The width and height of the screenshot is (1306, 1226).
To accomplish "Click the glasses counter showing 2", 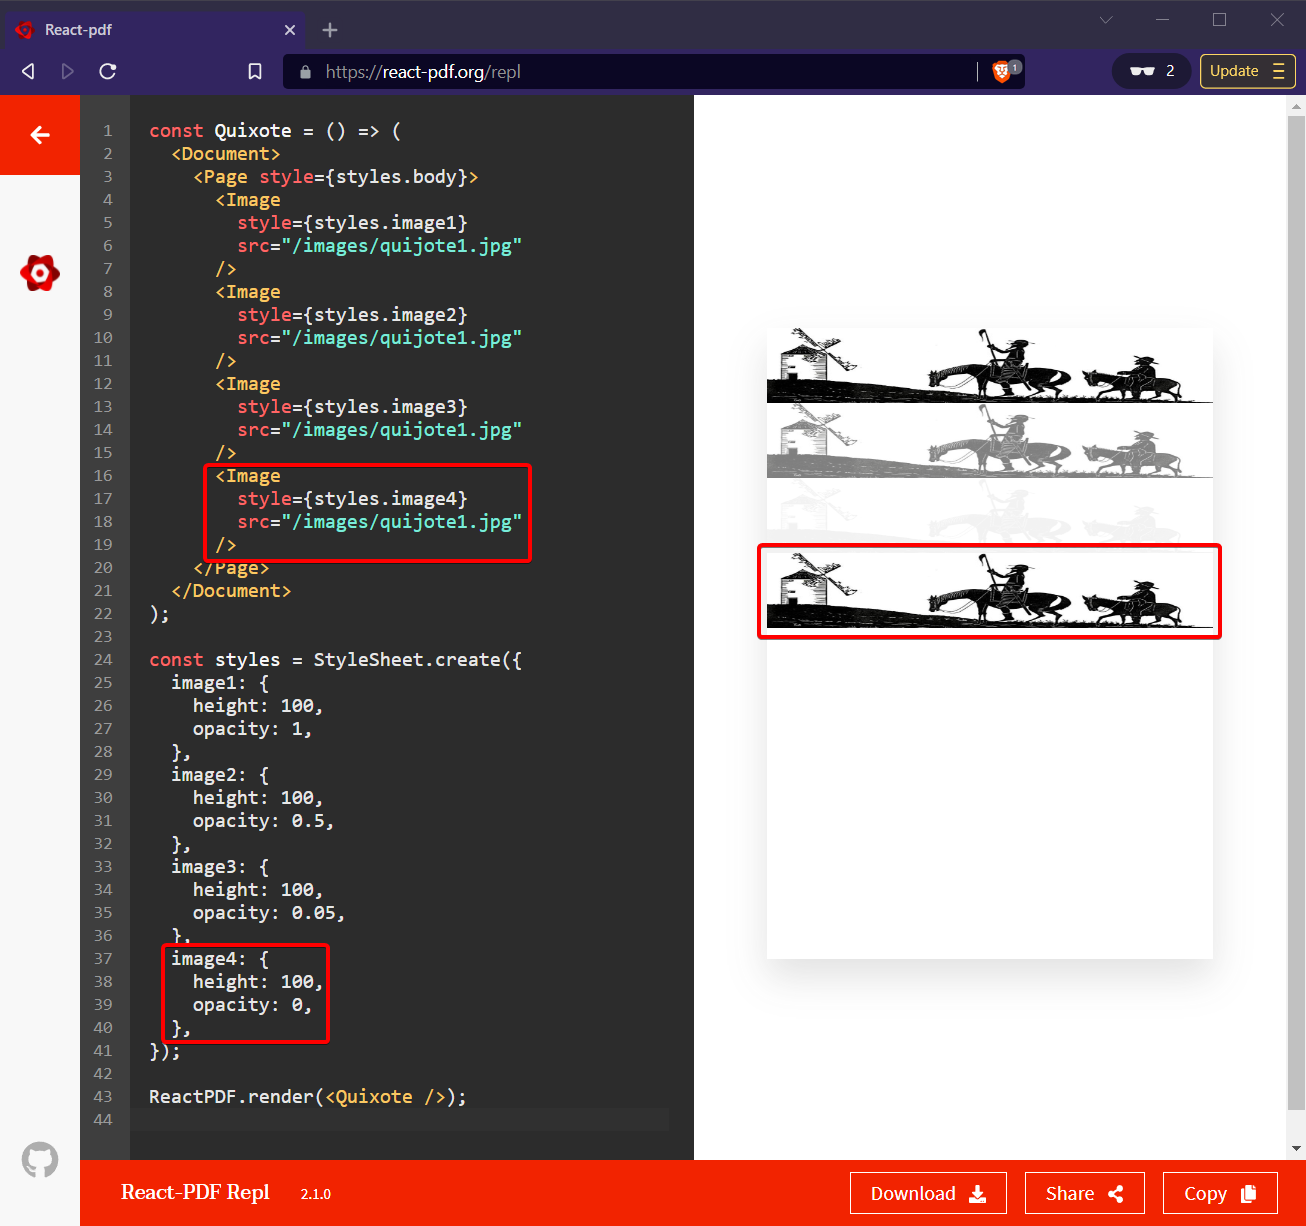I will 1150,71.
